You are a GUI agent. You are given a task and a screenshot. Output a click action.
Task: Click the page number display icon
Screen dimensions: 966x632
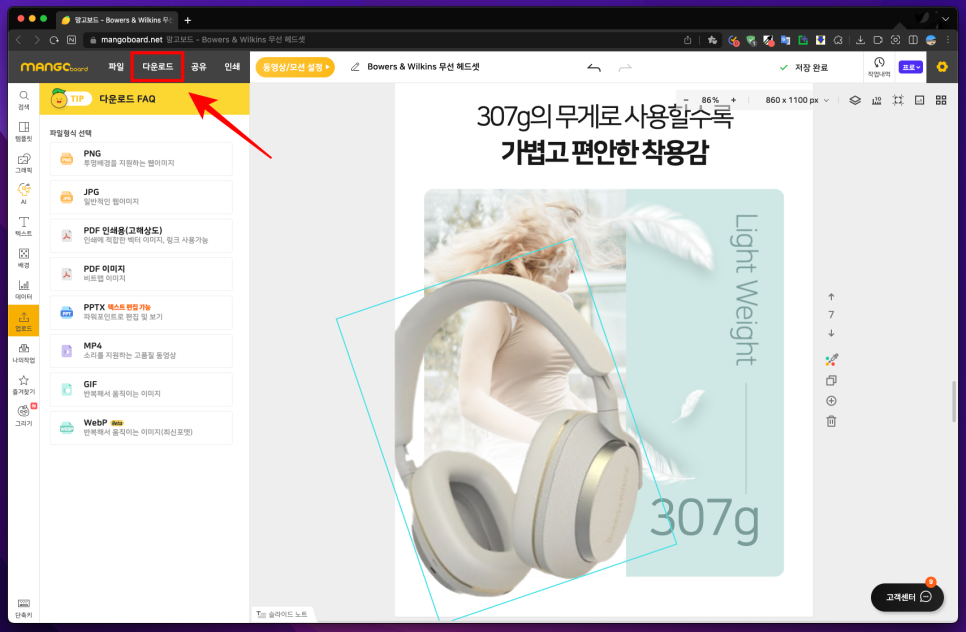920,100
